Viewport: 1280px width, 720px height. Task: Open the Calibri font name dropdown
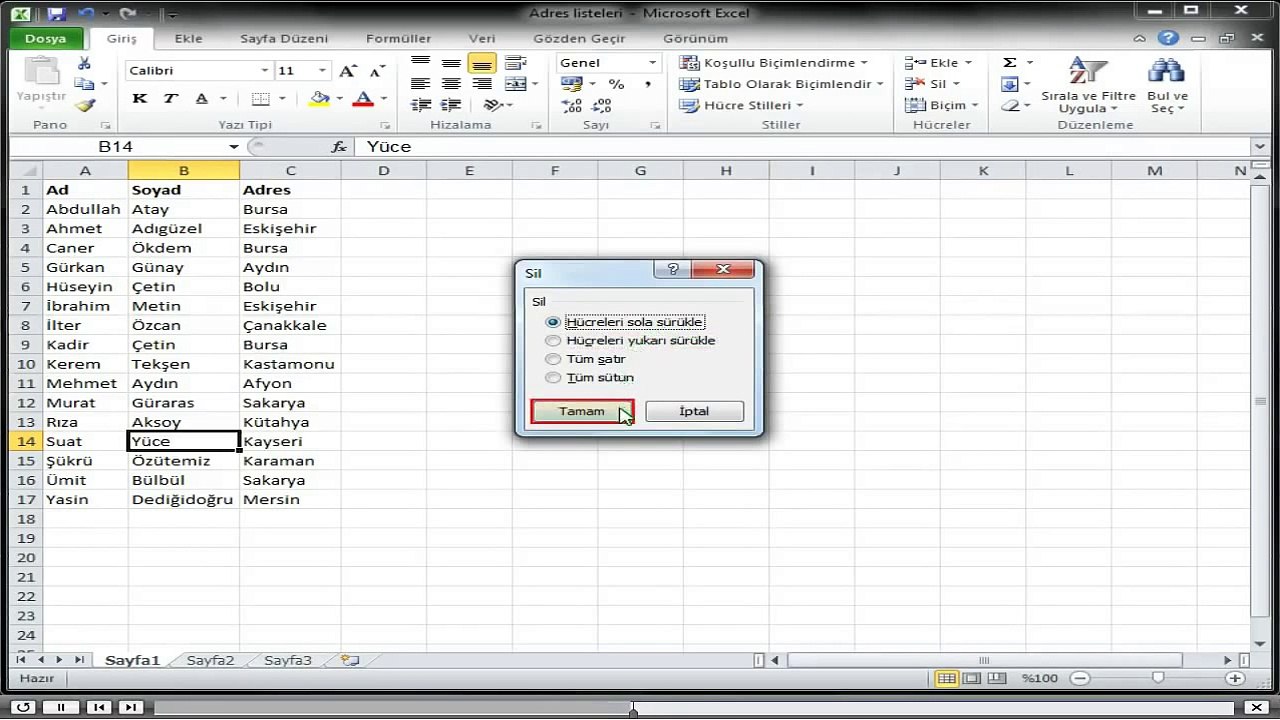tap(265, 71)
